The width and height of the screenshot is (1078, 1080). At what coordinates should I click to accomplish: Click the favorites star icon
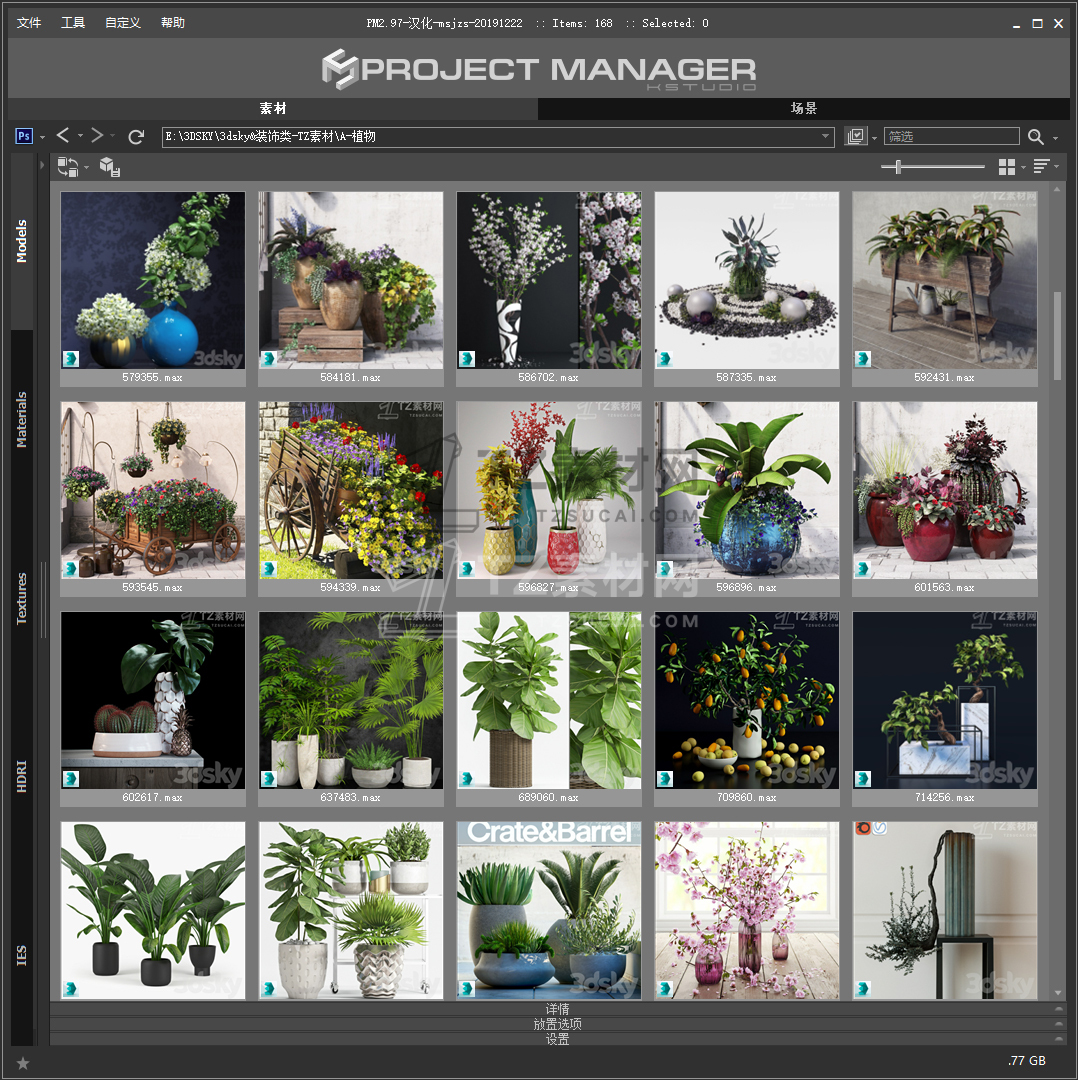(23, 1062)
